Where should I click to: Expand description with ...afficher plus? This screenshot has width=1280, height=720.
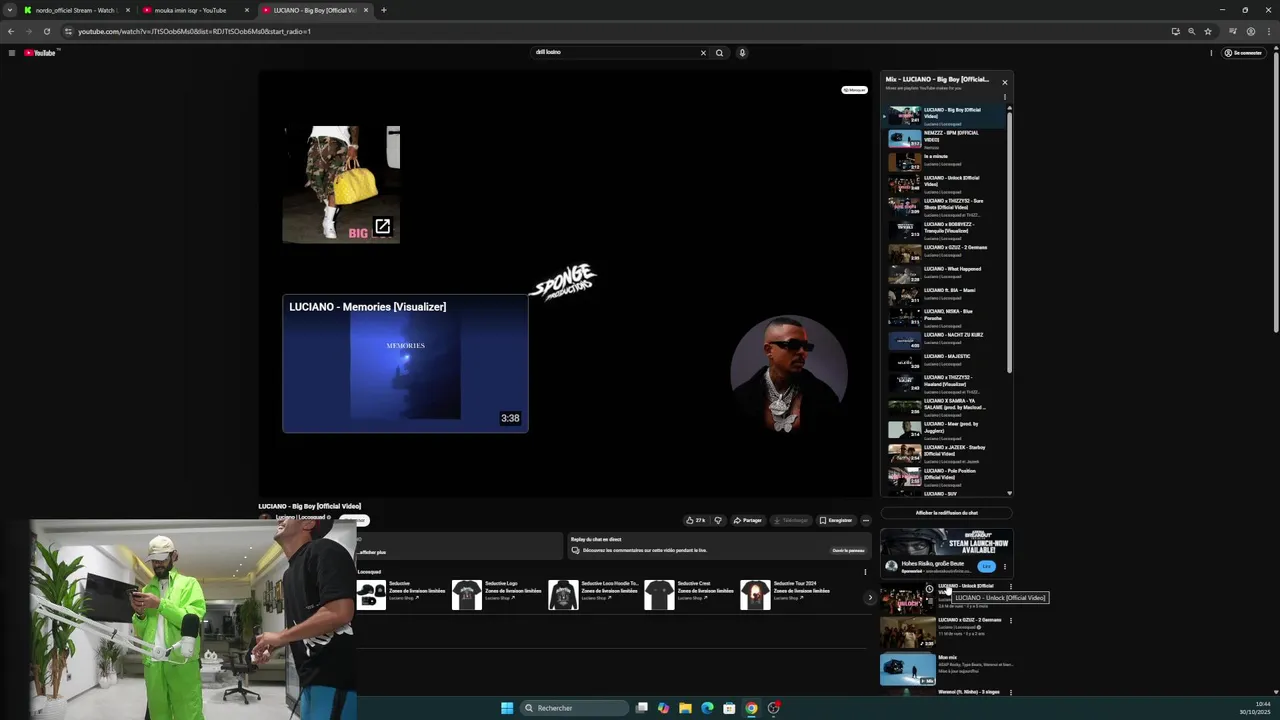(372, 552)
